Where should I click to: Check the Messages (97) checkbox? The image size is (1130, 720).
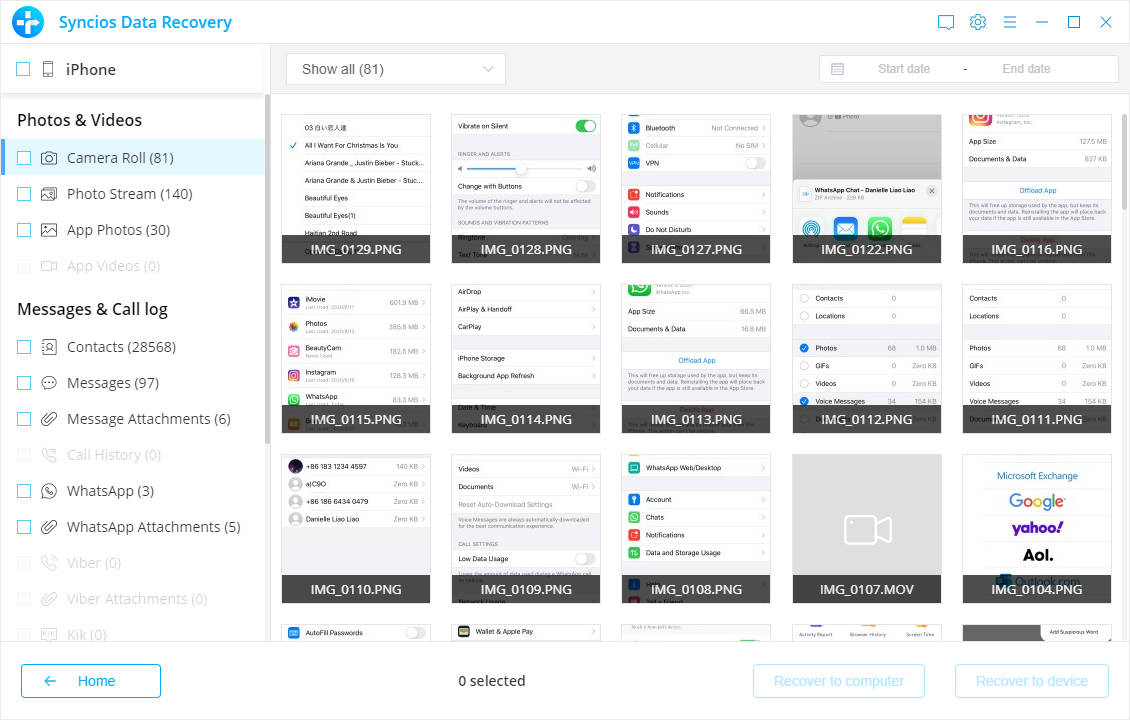pyautogui.click(x=24, y=383)
